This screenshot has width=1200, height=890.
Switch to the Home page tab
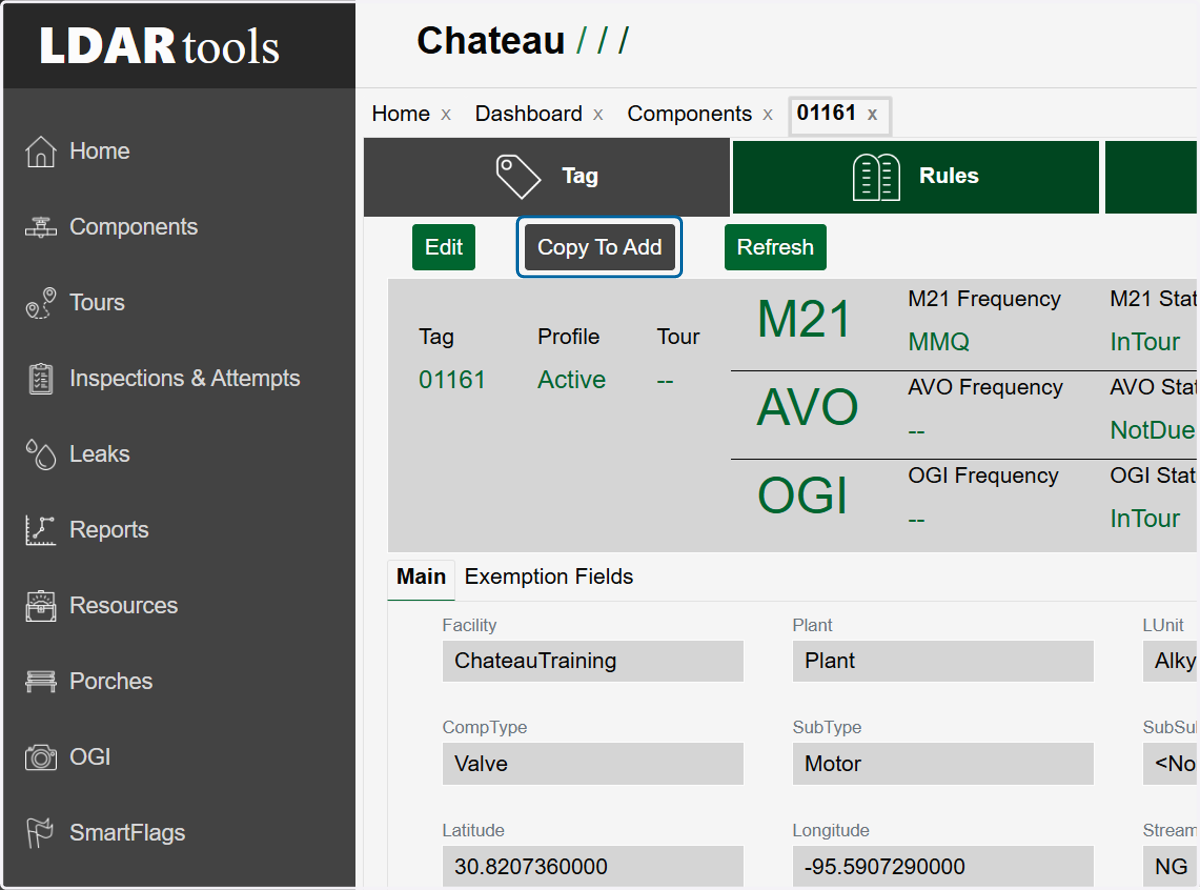click(401, 114)
